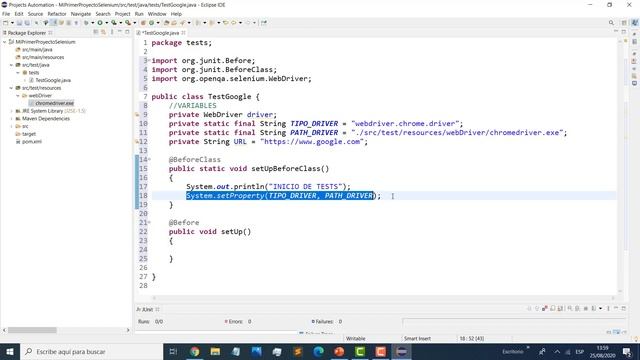Open the Debug button dropdown arrow
The width and height of the screenshot is (640, 360).
pos(93,23)
